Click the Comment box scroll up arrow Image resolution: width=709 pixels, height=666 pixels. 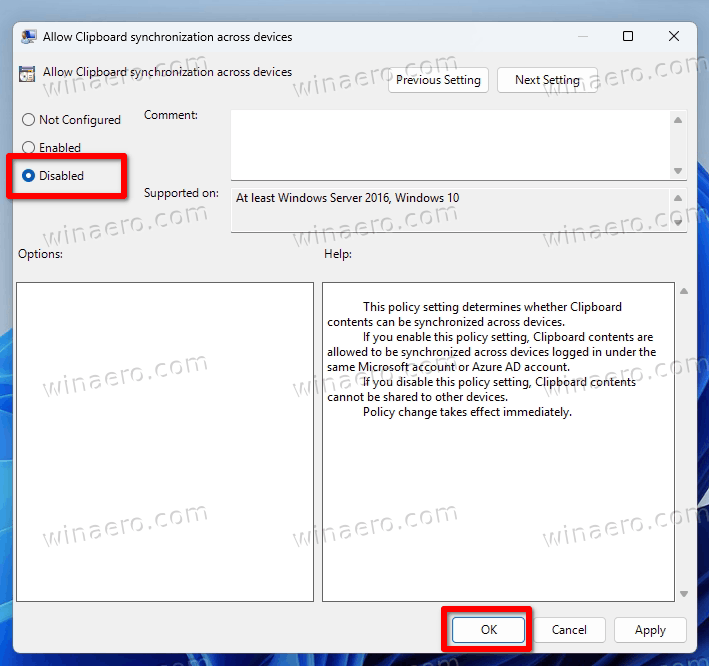coord(678,120)
